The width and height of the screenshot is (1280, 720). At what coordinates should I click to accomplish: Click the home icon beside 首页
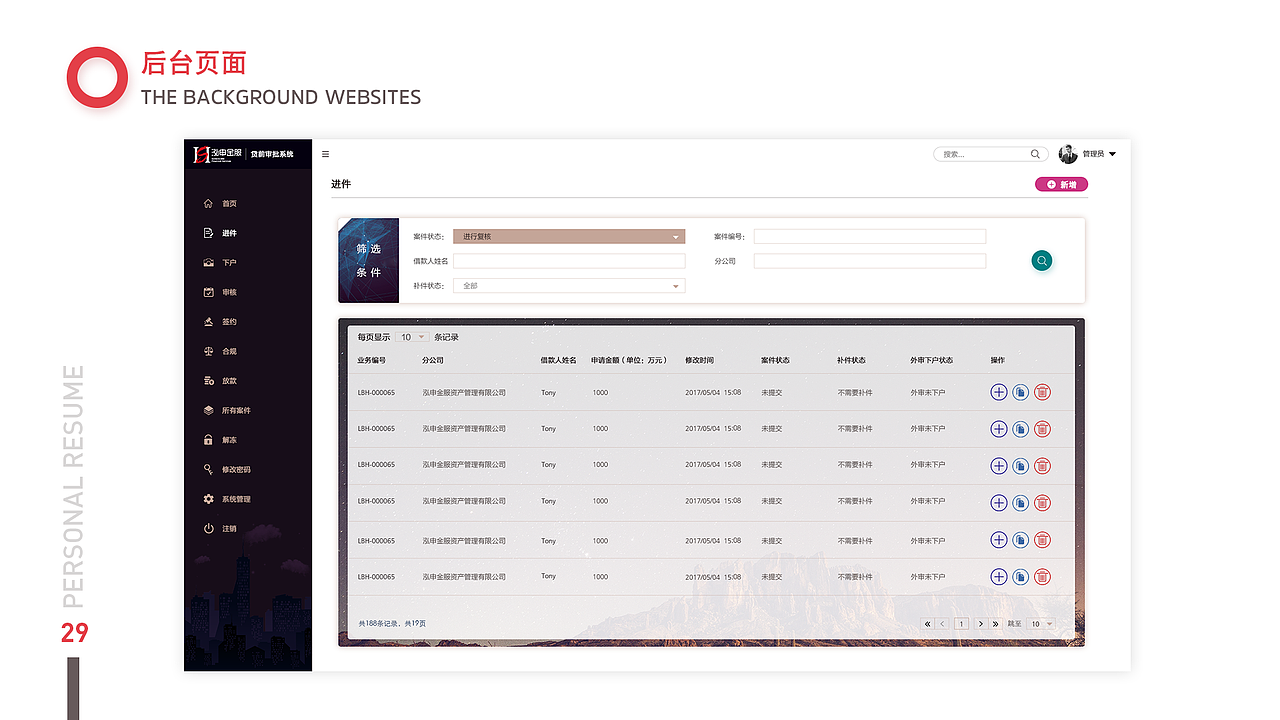tap(208, 203)
